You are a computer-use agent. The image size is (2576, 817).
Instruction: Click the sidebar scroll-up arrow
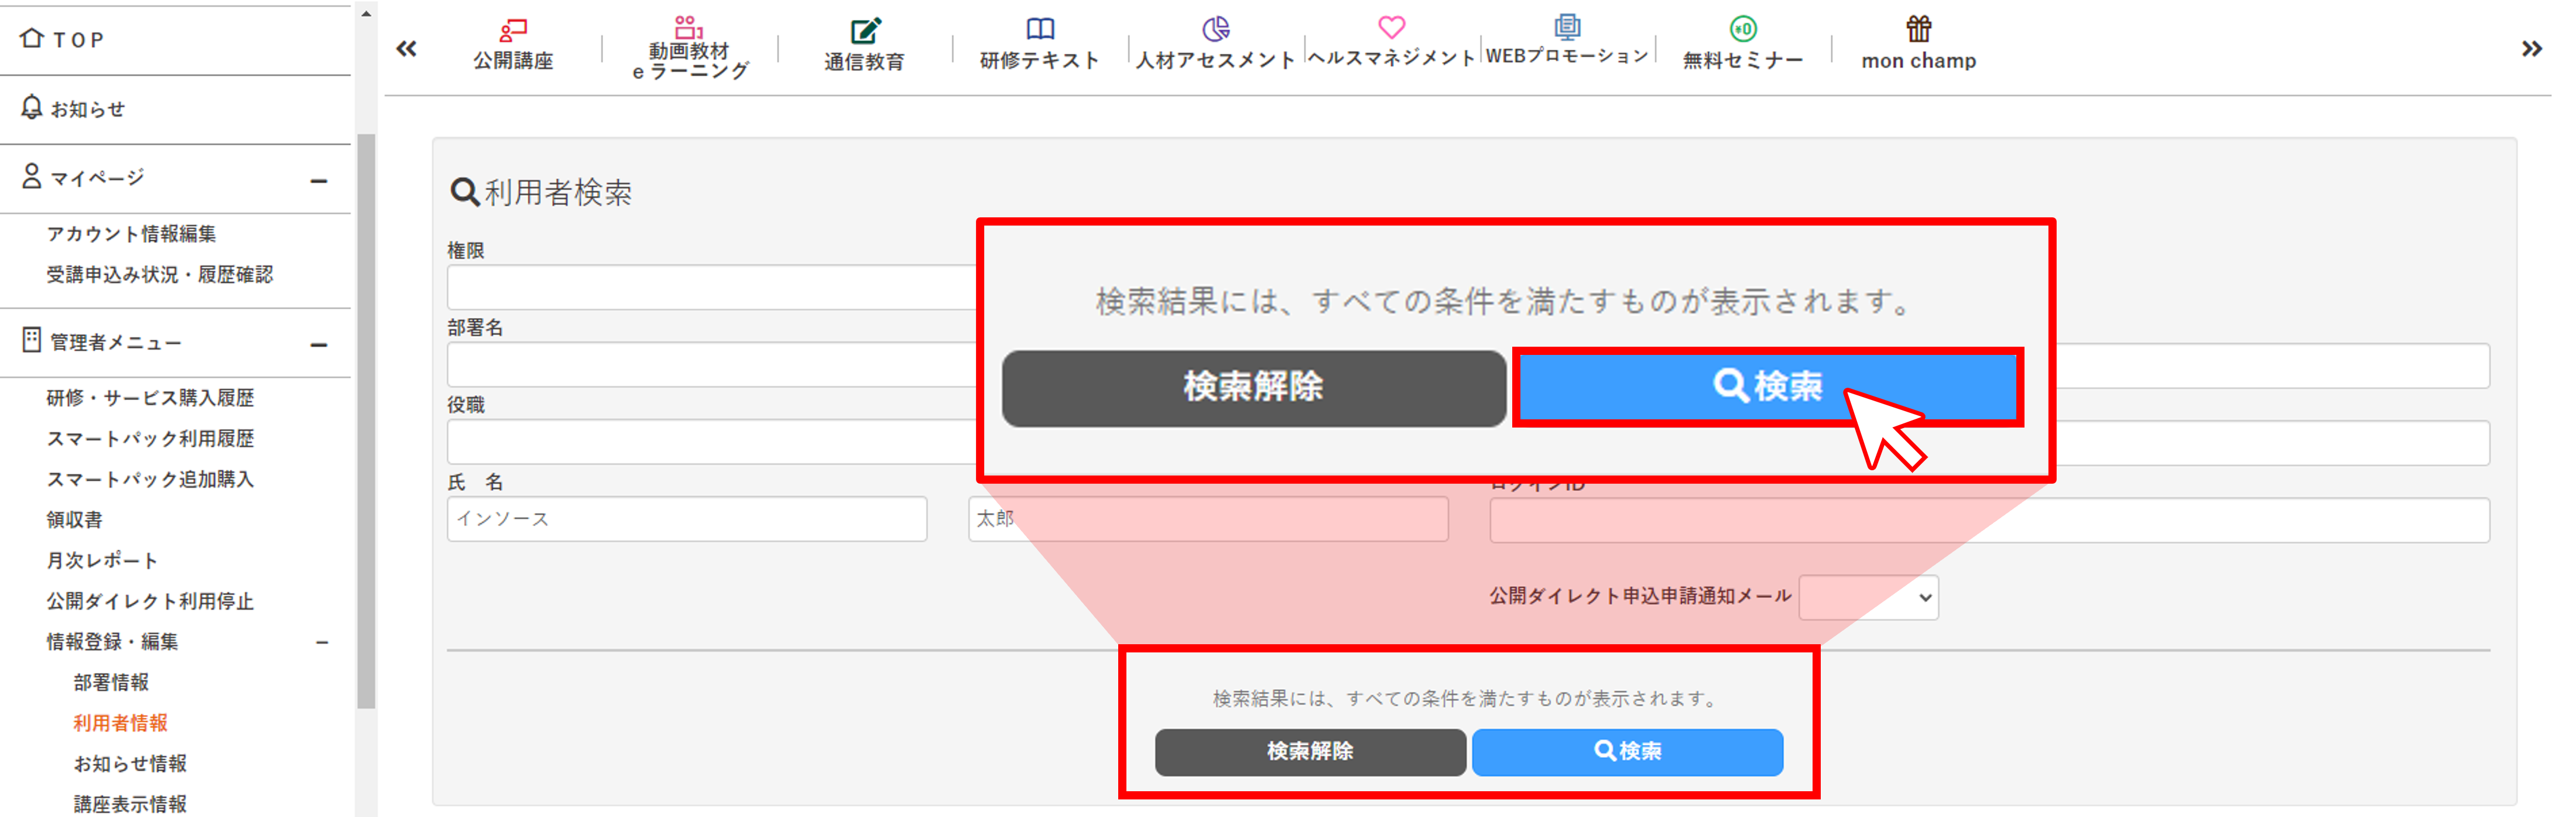[x=366, y=13]
